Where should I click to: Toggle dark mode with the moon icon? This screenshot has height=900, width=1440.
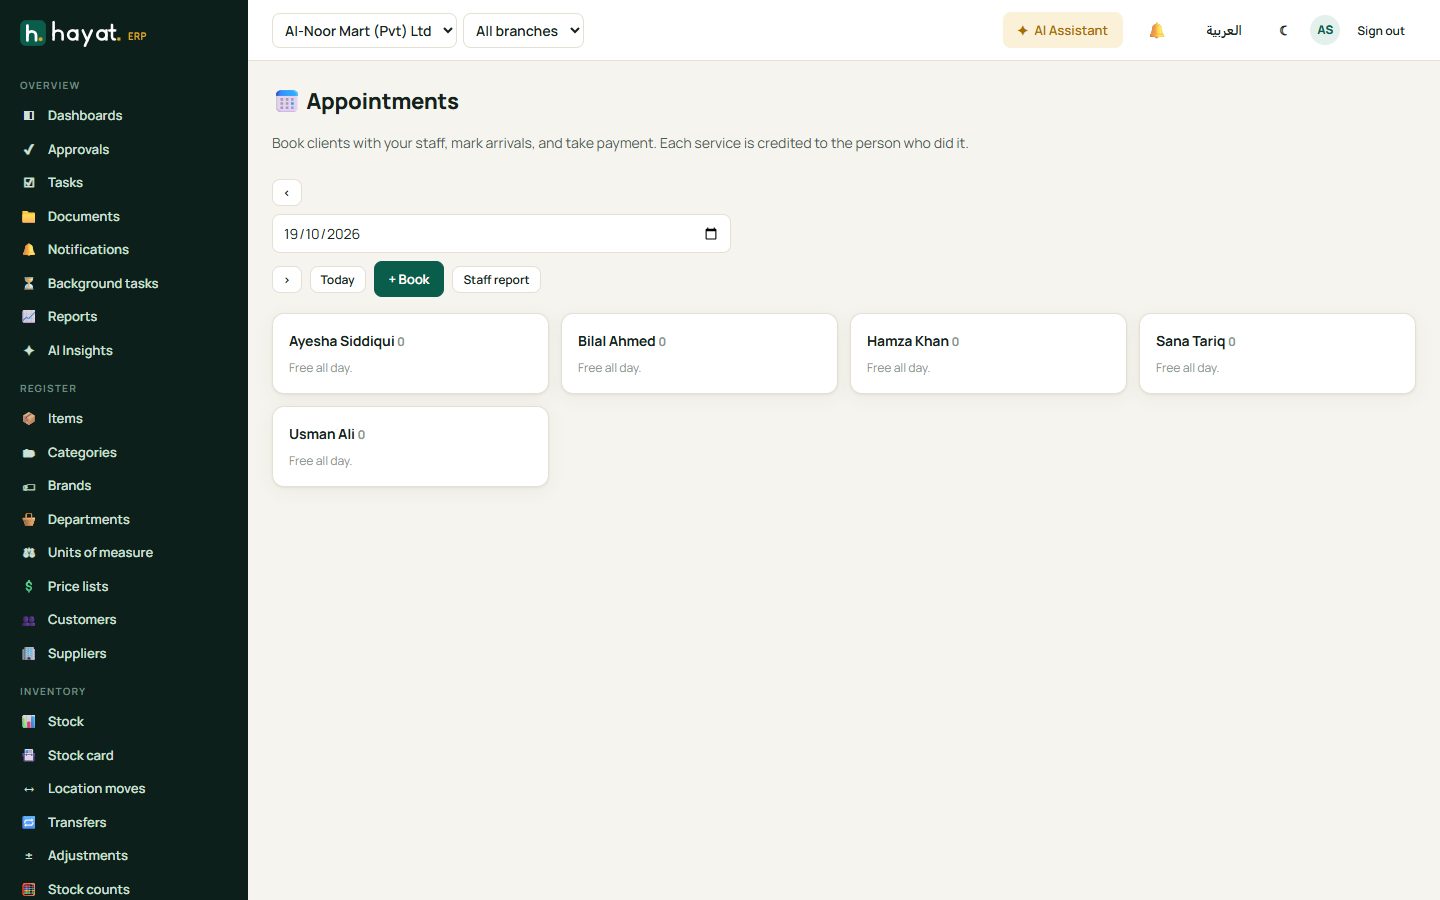(1284, 30)
